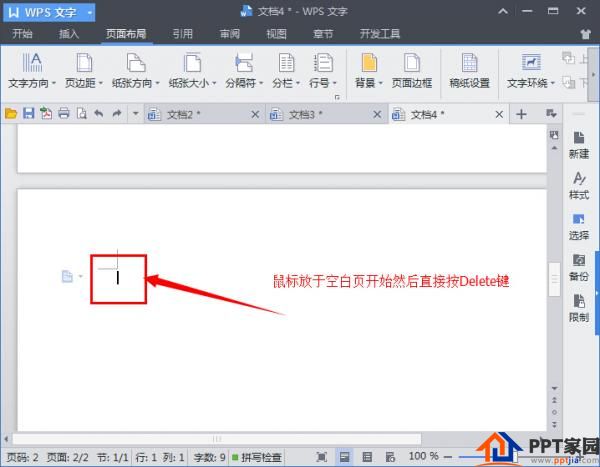Switch to full screen view in status bar
600x467 pixels.
[322, 457]
